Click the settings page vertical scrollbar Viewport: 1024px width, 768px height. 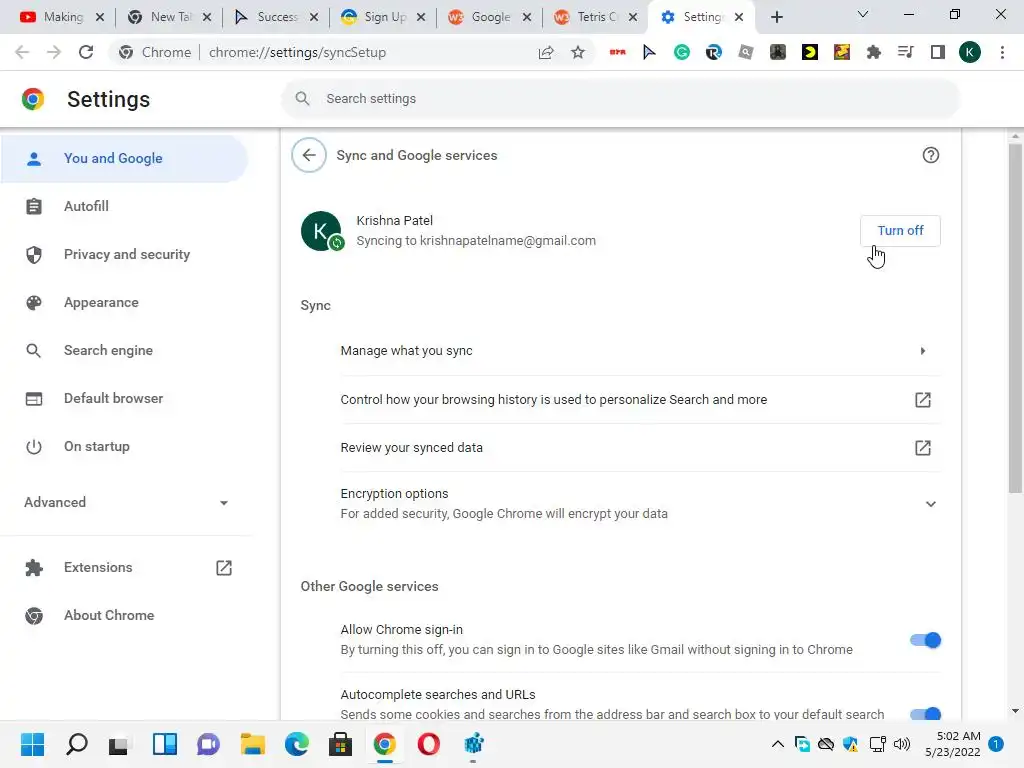[1014, 319]
